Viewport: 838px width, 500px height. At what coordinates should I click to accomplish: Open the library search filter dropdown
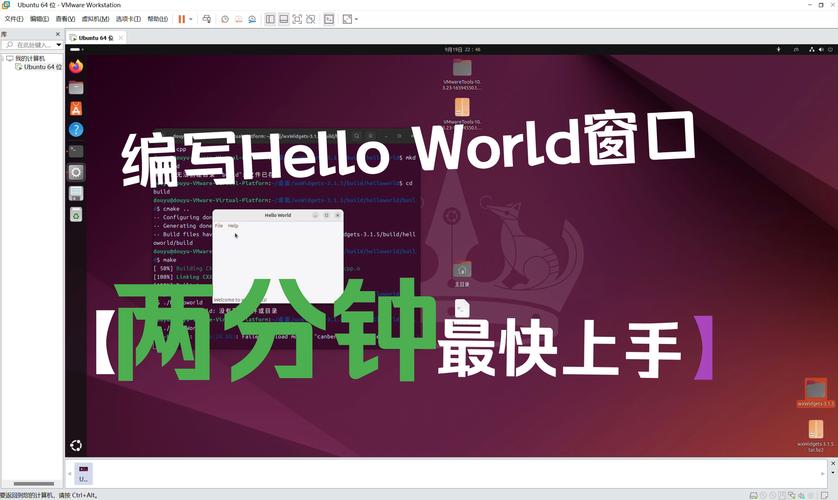click(x=59, y=45)
